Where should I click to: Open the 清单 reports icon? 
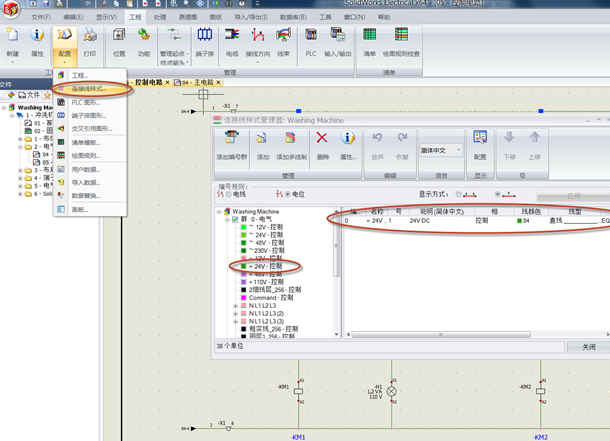(x=370, y=35)
